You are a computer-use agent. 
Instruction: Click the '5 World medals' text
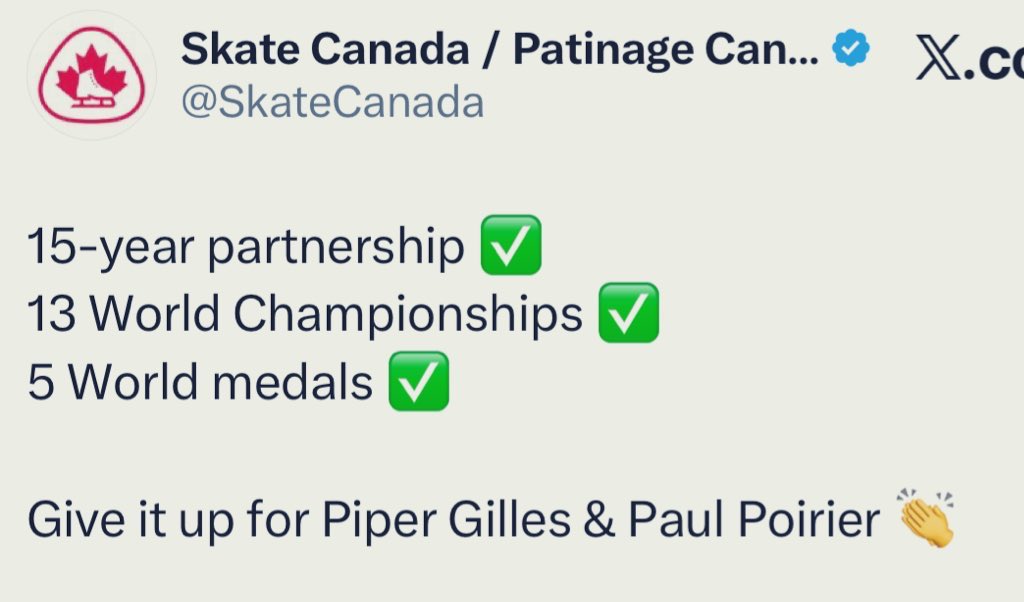(200, 383)
